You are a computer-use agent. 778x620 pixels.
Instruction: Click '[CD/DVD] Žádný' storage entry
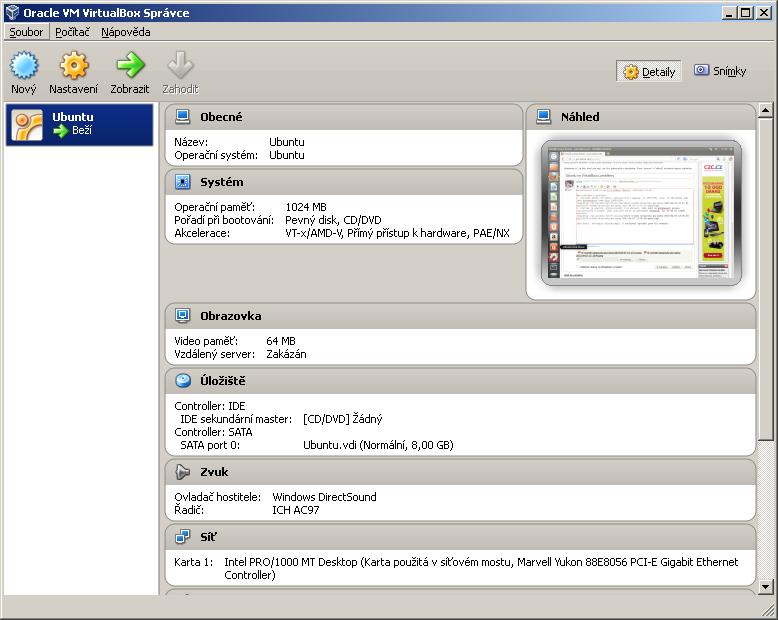click(x=342, y=419)
